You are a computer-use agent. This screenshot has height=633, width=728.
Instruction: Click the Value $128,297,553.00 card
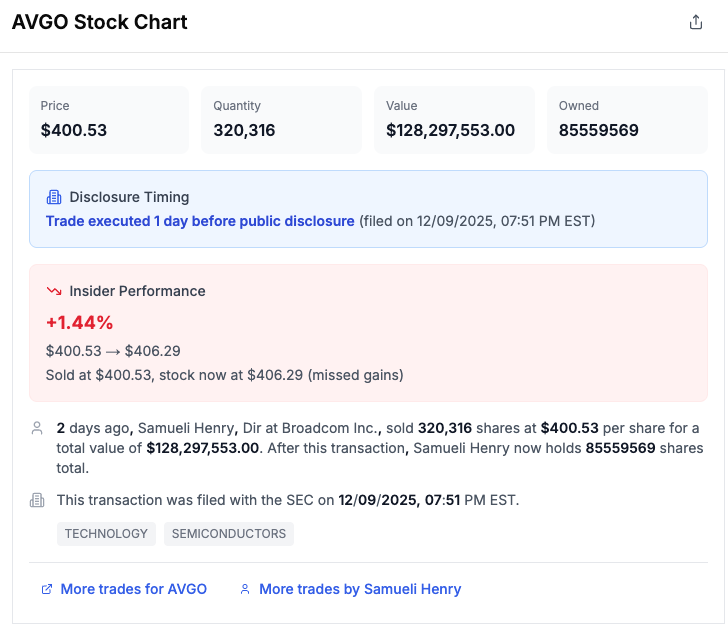pyautogui.click(x=455, y=120)
